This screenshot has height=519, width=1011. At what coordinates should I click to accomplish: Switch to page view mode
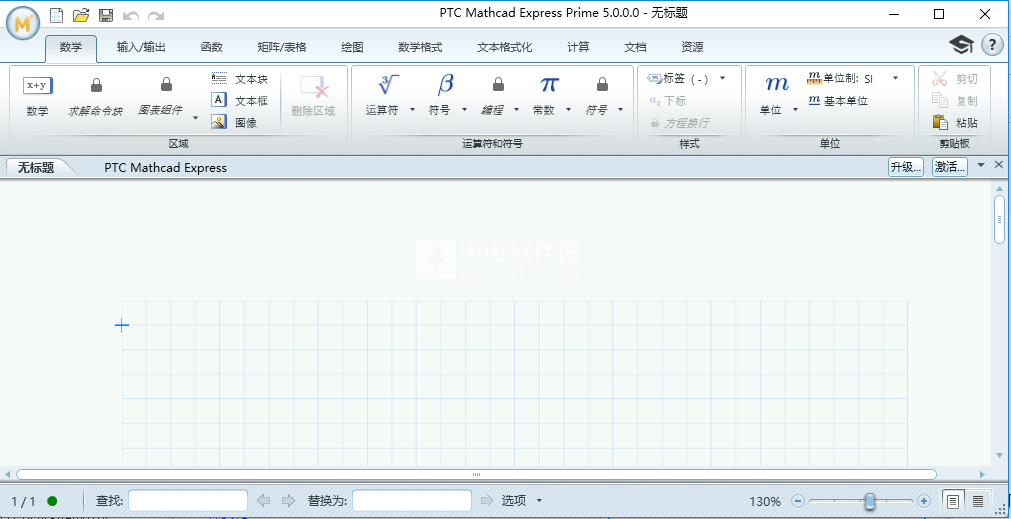coord(953,500)
